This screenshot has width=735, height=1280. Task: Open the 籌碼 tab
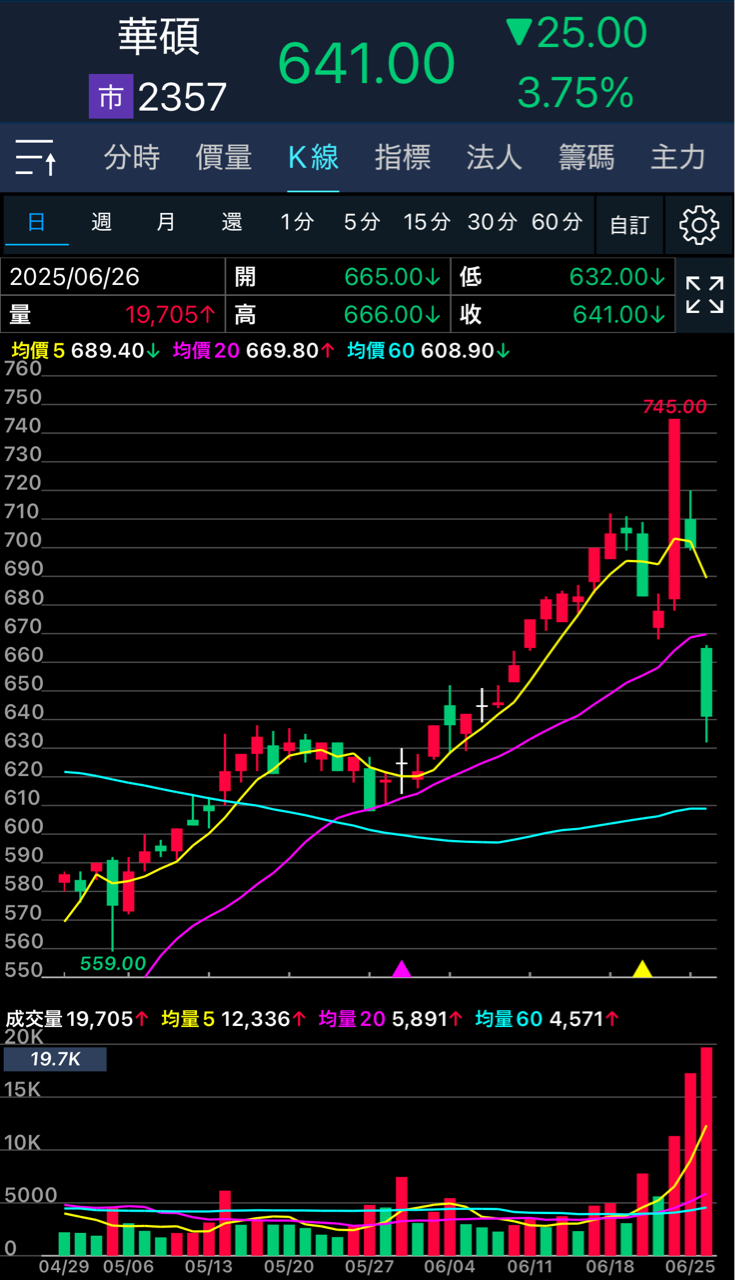pos(586,157)
